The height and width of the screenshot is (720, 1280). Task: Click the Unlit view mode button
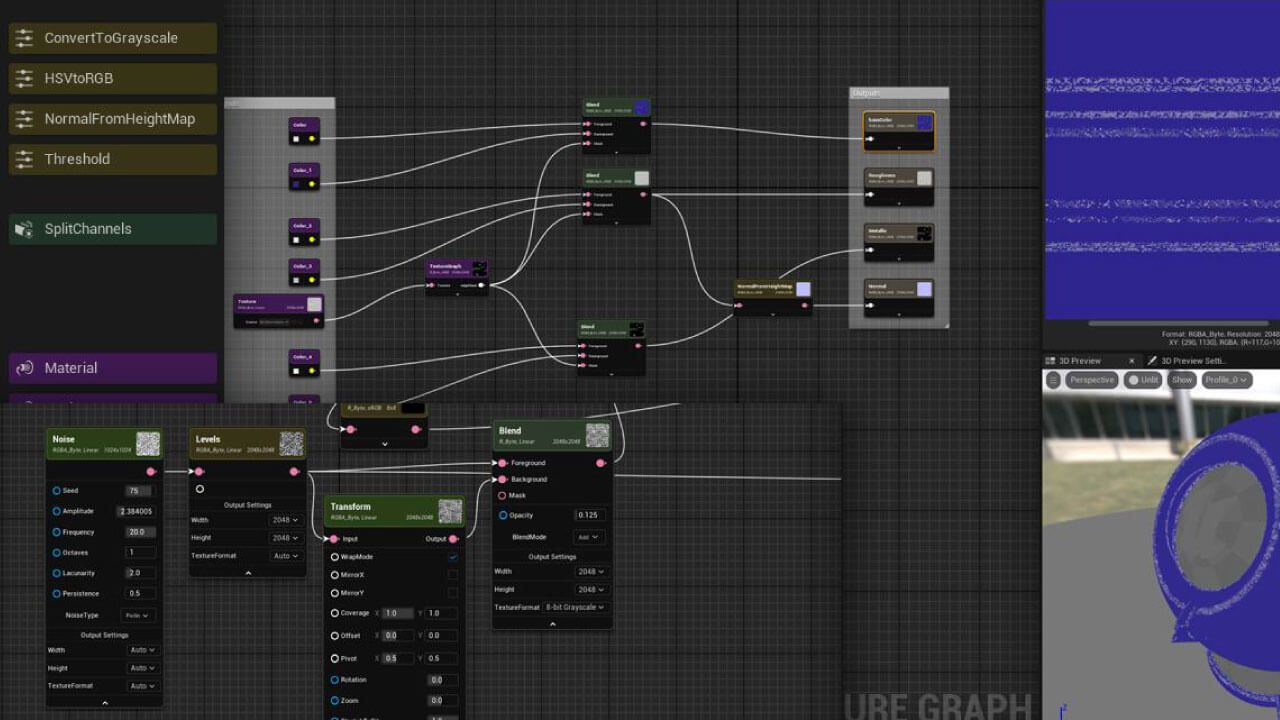[x=1143, y=380]
